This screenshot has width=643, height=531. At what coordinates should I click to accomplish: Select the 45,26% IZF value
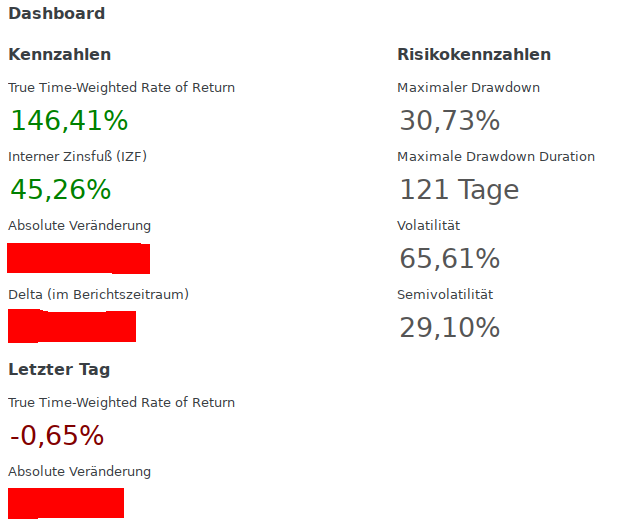coord(60,189)
